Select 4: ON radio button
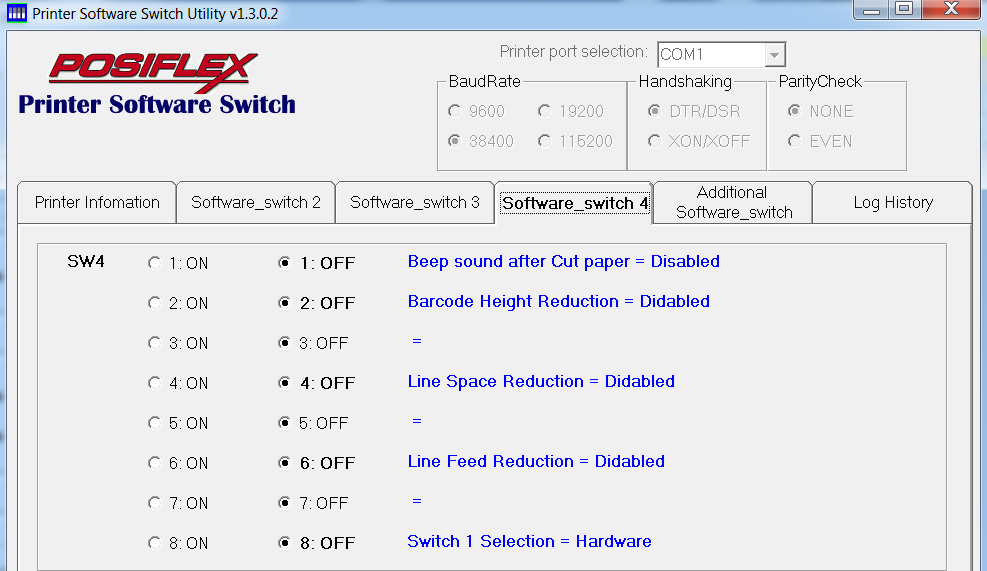The height and width of the screenshot is (571, 987). click(x=154, y=383)
